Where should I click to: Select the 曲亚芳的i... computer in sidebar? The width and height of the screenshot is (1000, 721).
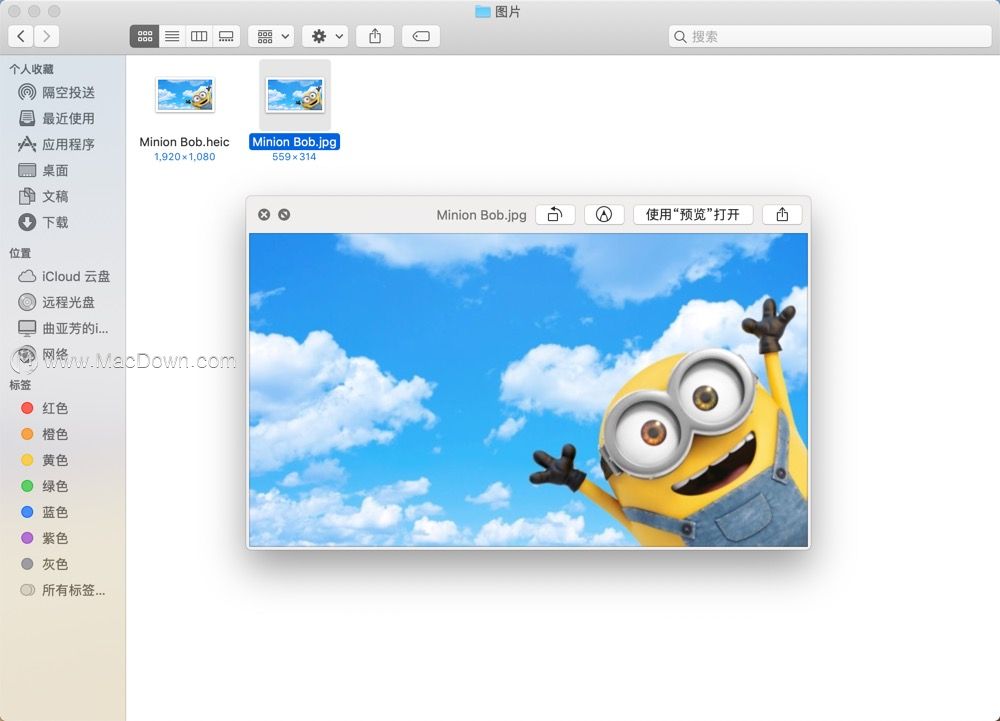(62, 328)
